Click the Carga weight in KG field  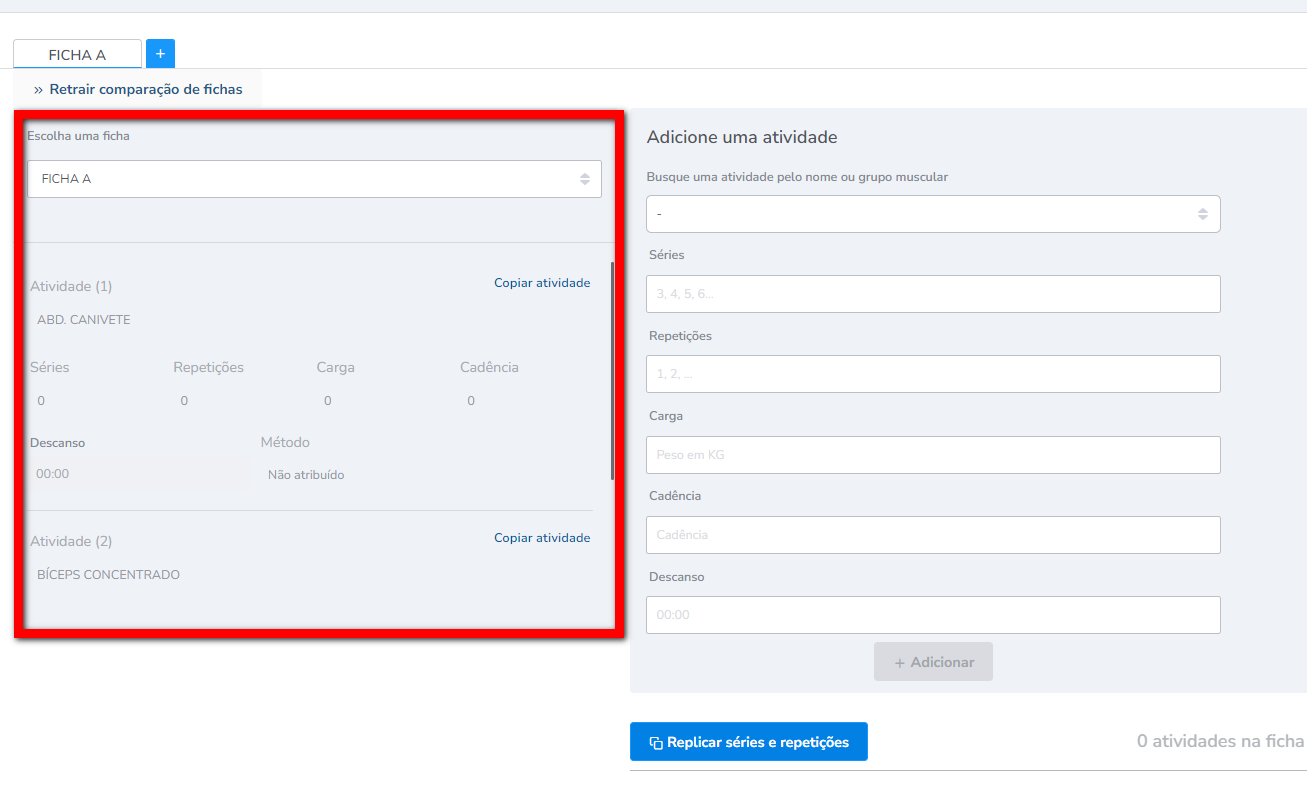932,455
